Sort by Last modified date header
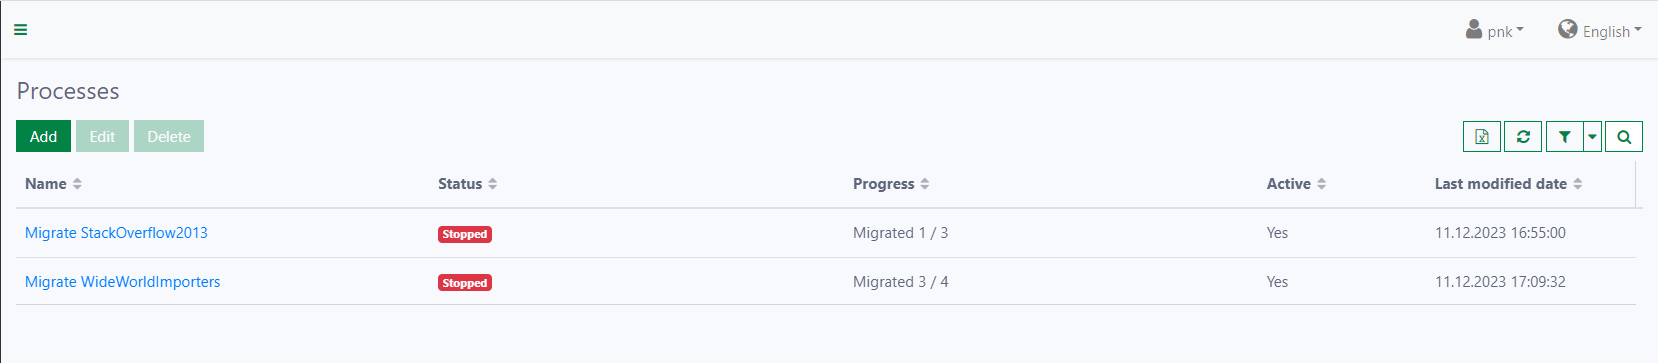This screenshot has height=363, width=1658. 1508,184
